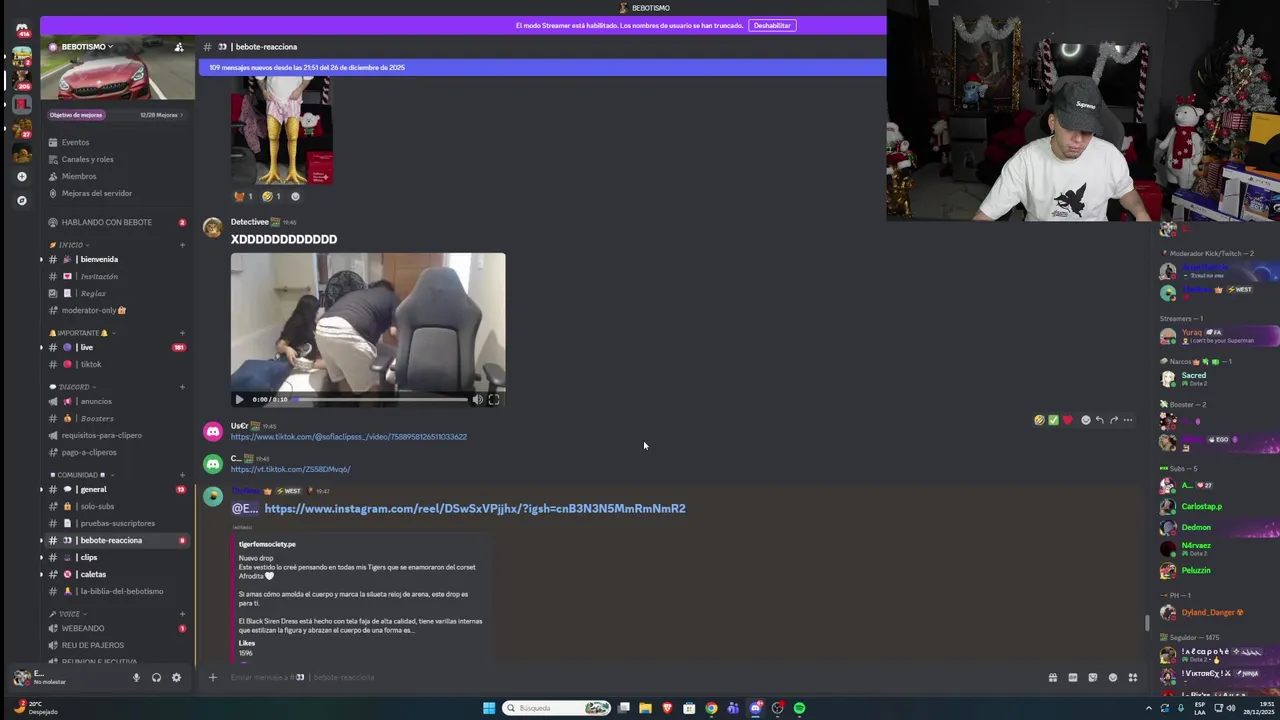Create a channel in the DISCORD category
Screen dimensions: 1280x720
[x=182, y=387]
